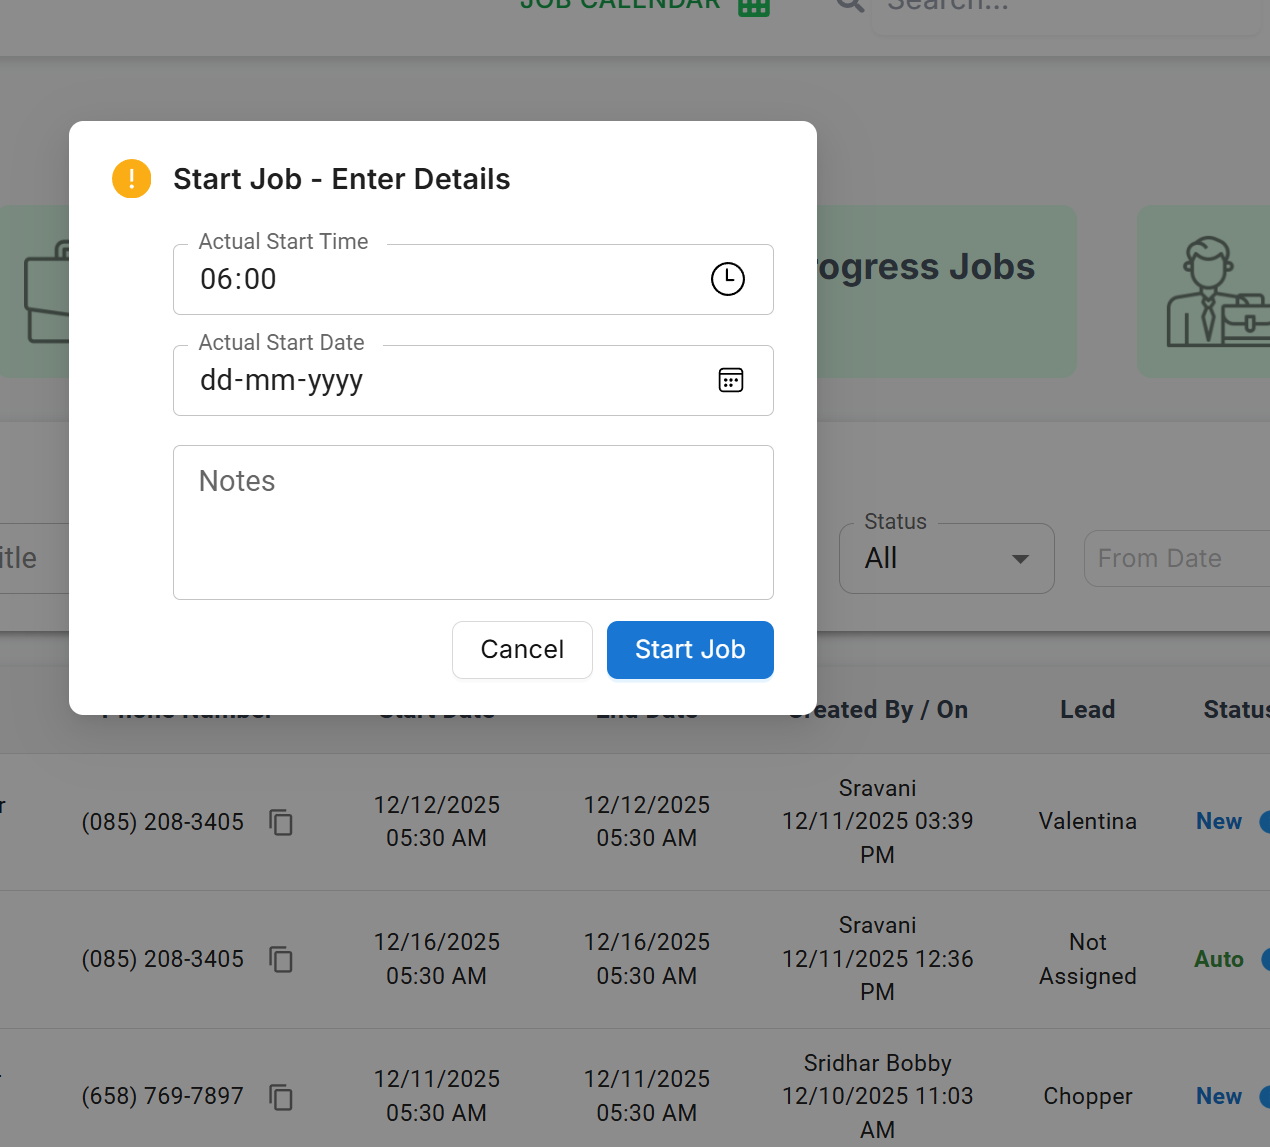This screenshot has height=1147, width=1270.
Task: Open the time picker clock icon
Action: (x=727, y=279)
